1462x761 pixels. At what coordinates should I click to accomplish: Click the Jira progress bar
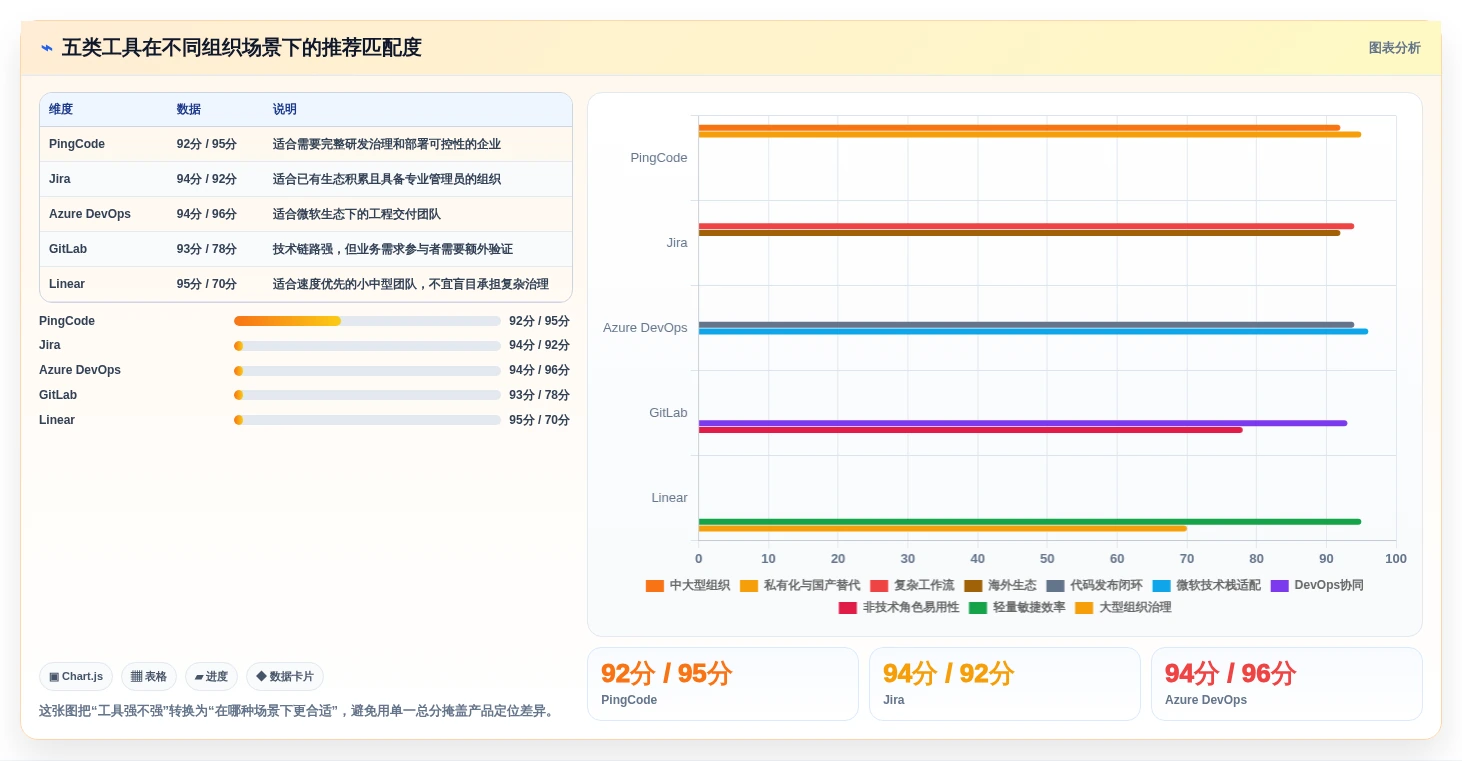(367, 346)
